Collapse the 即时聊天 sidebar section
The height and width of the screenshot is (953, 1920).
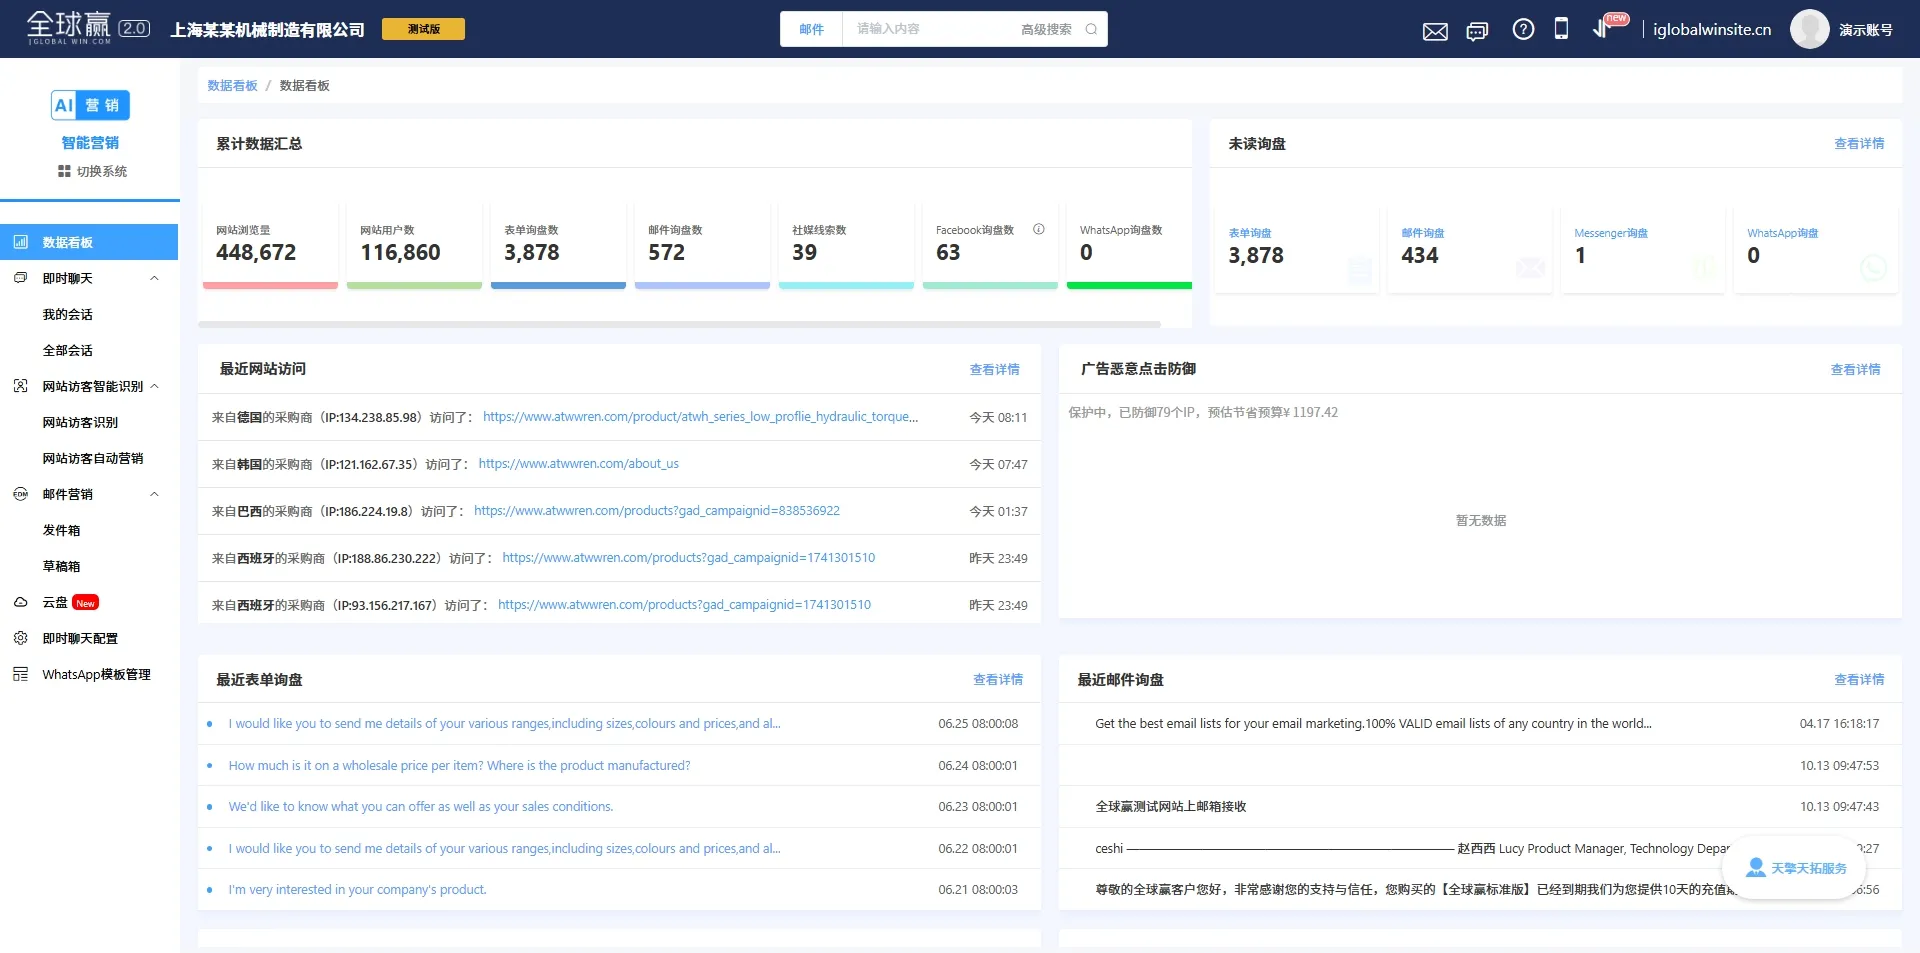coord(154,279)
